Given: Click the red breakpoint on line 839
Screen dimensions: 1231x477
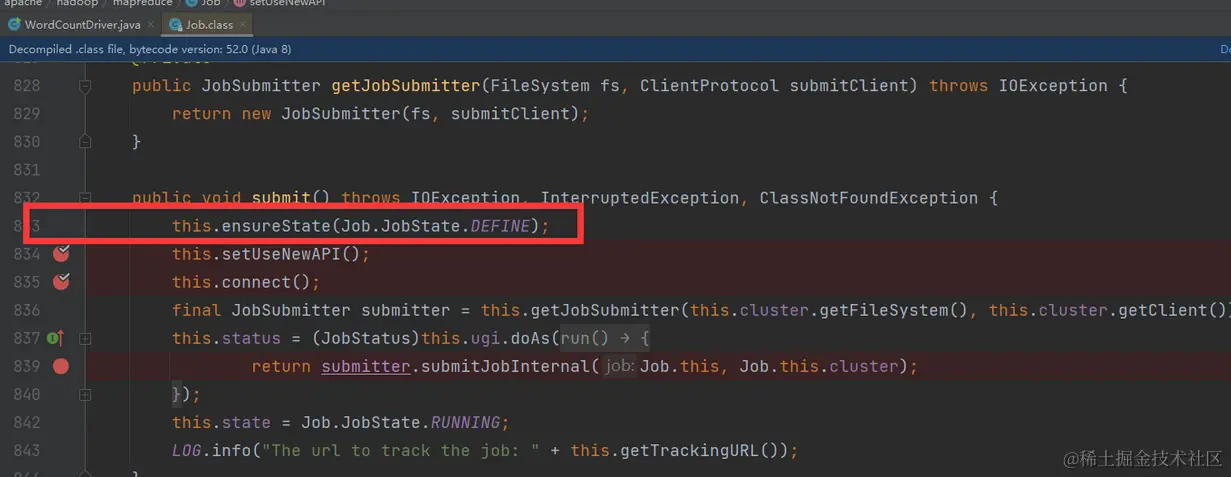Looking at the screenshot, I should [61, 366].
